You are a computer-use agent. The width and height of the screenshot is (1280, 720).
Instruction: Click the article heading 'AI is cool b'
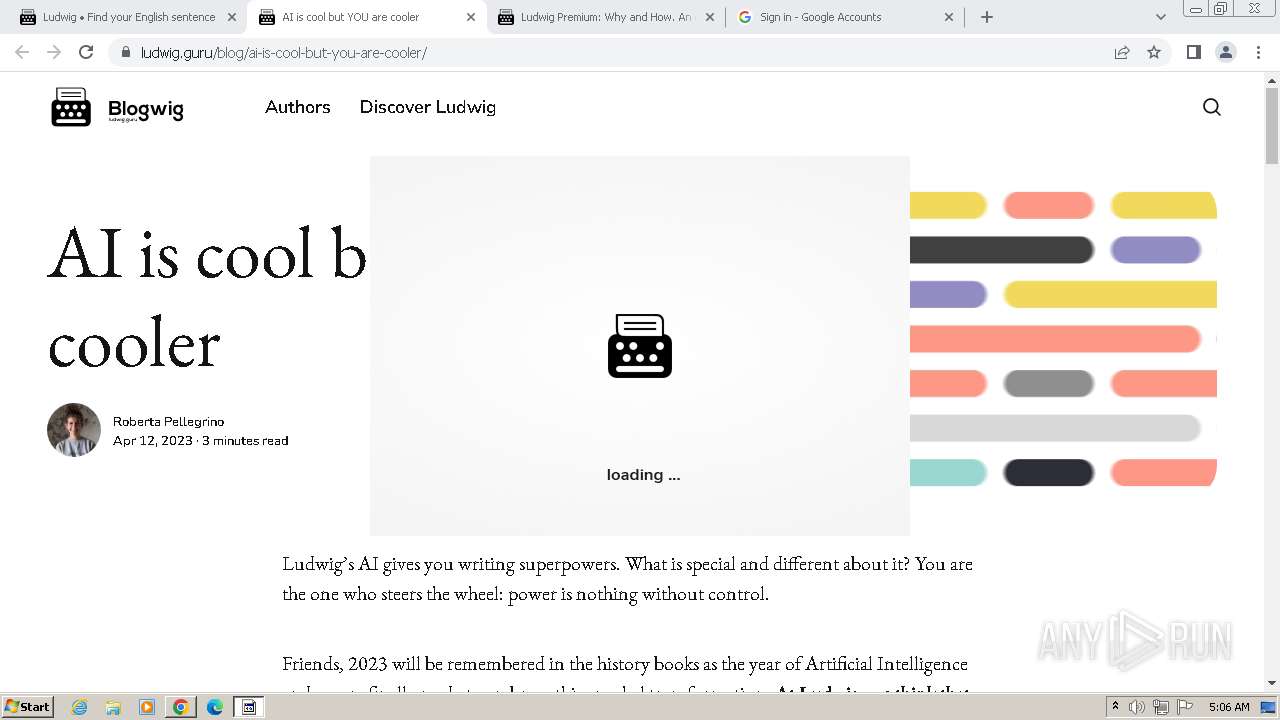click(208, 253)
